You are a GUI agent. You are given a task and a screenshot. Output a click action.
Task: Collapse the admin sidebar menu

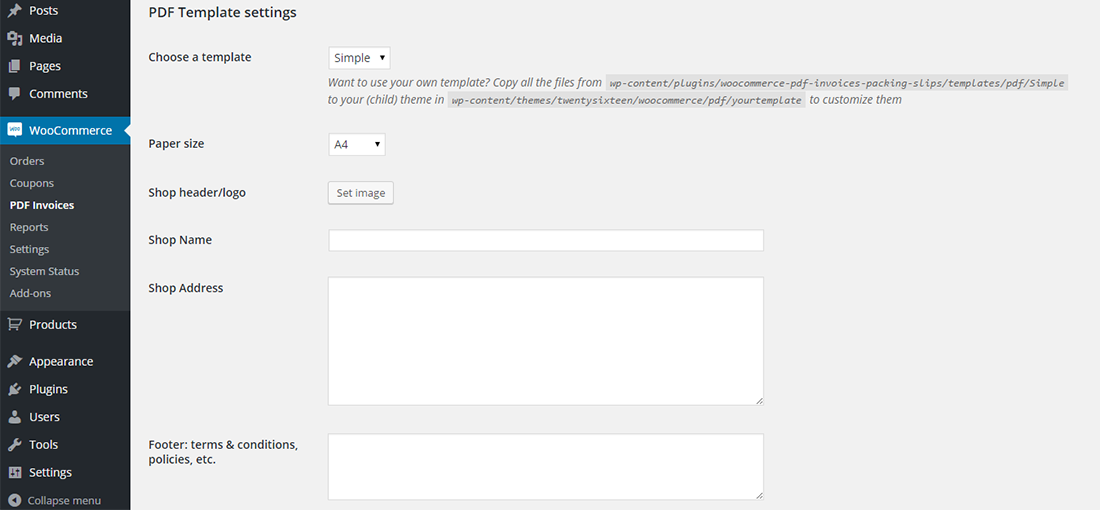click(55, 500)
